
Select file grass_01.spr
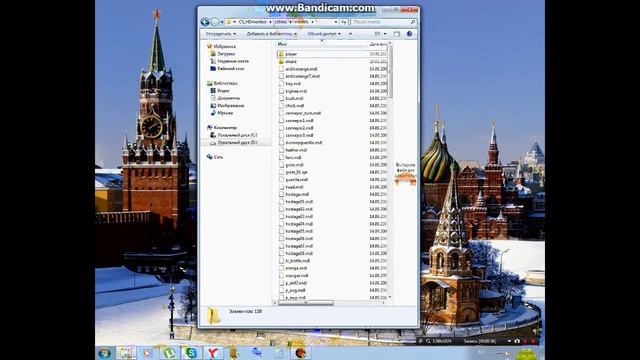(296, 172)
